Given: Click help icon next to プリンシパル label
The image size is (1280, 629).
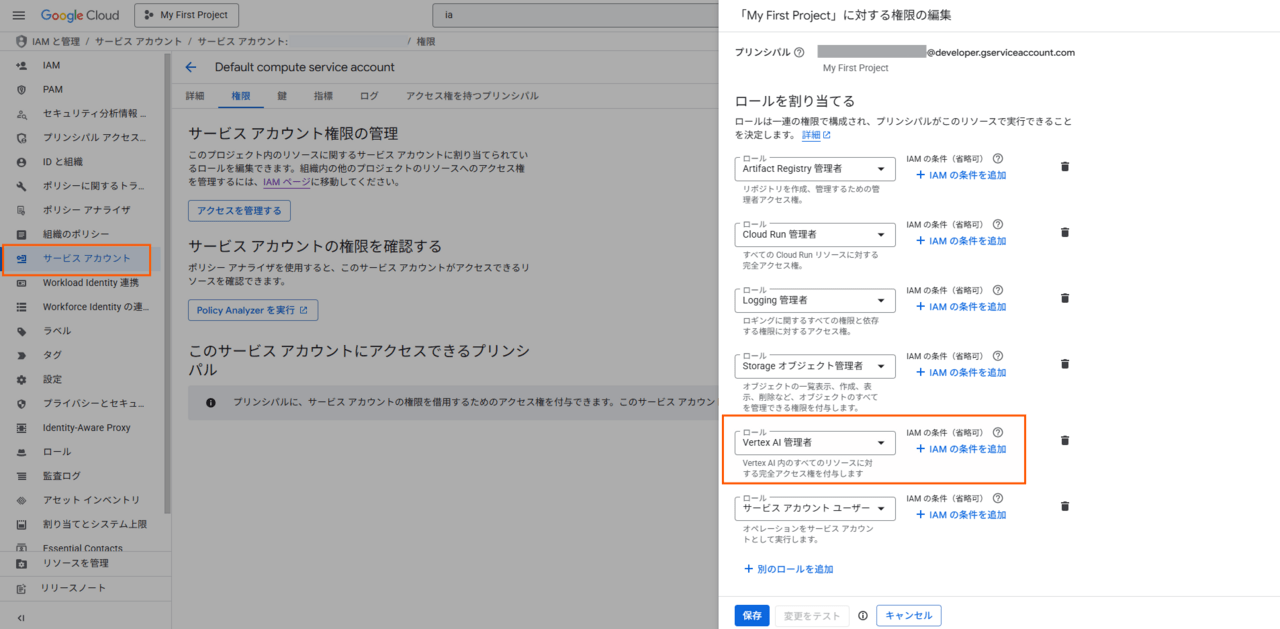Looking at the screenshot, I should 799,52.
